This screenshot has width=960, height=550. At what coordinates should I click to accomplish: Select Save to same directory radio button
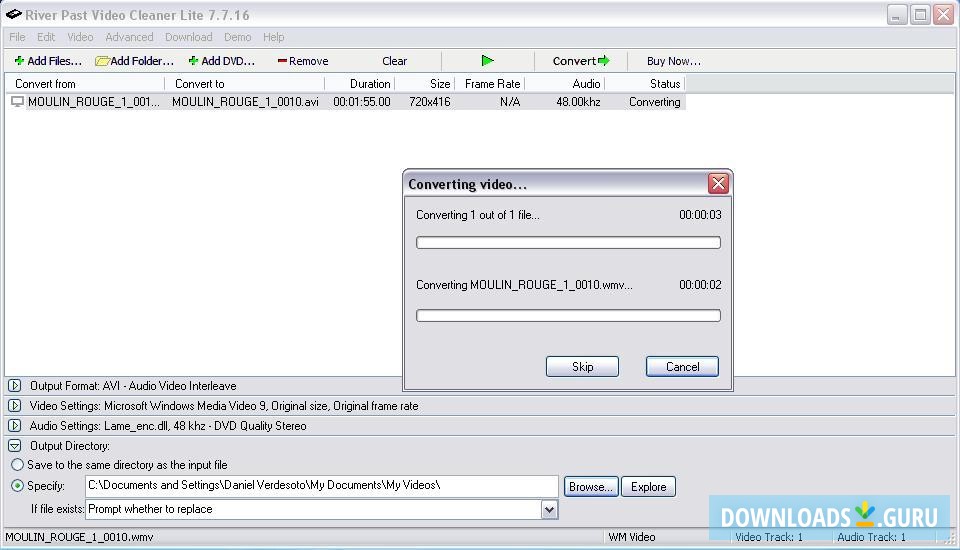coord(18,465)
